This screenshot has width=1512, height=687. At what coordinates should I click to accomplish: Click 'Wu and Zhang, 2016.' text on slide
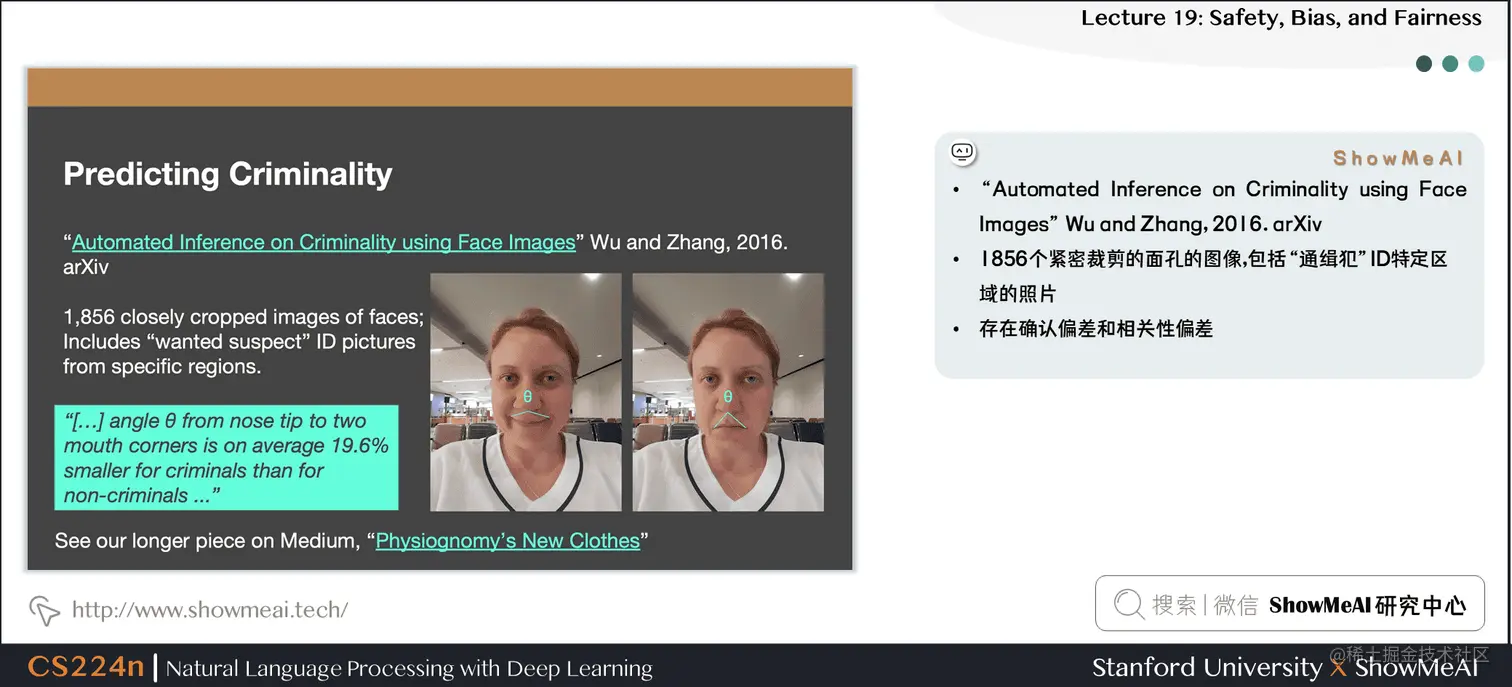click(x=689, y=242)
